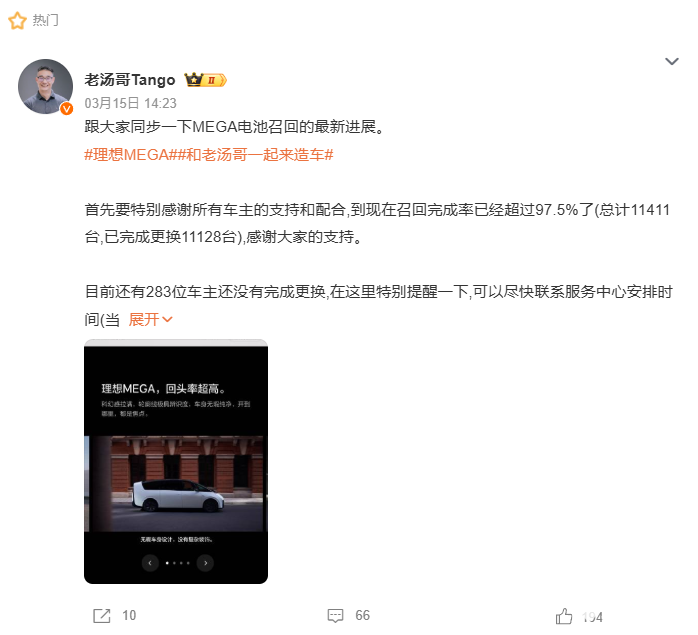Click the carousel page dots indicator

(178, 563)
